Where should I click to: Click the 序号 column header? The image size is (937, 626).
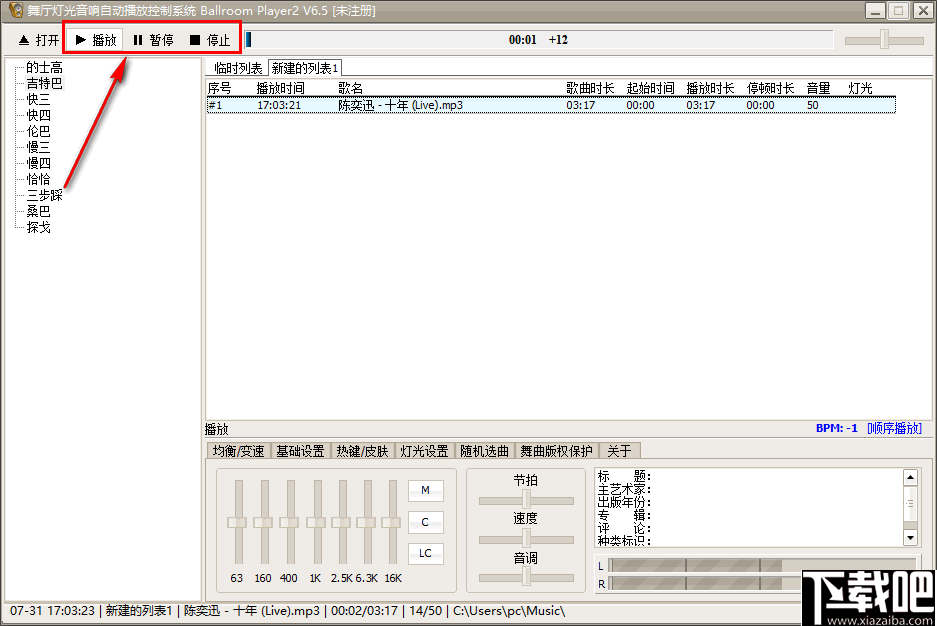219,88
